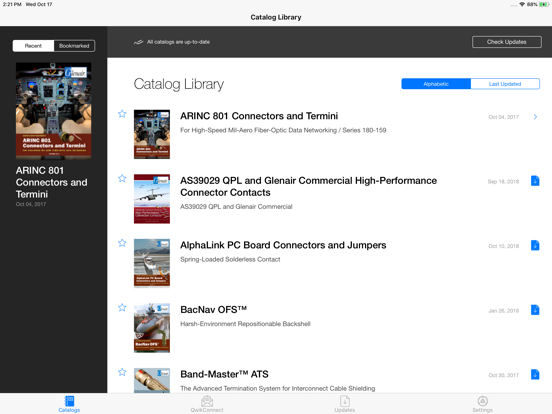Open Updates tab in bottom bar
The width and height of the screenshot is (552, 414).
pos(345,404)
